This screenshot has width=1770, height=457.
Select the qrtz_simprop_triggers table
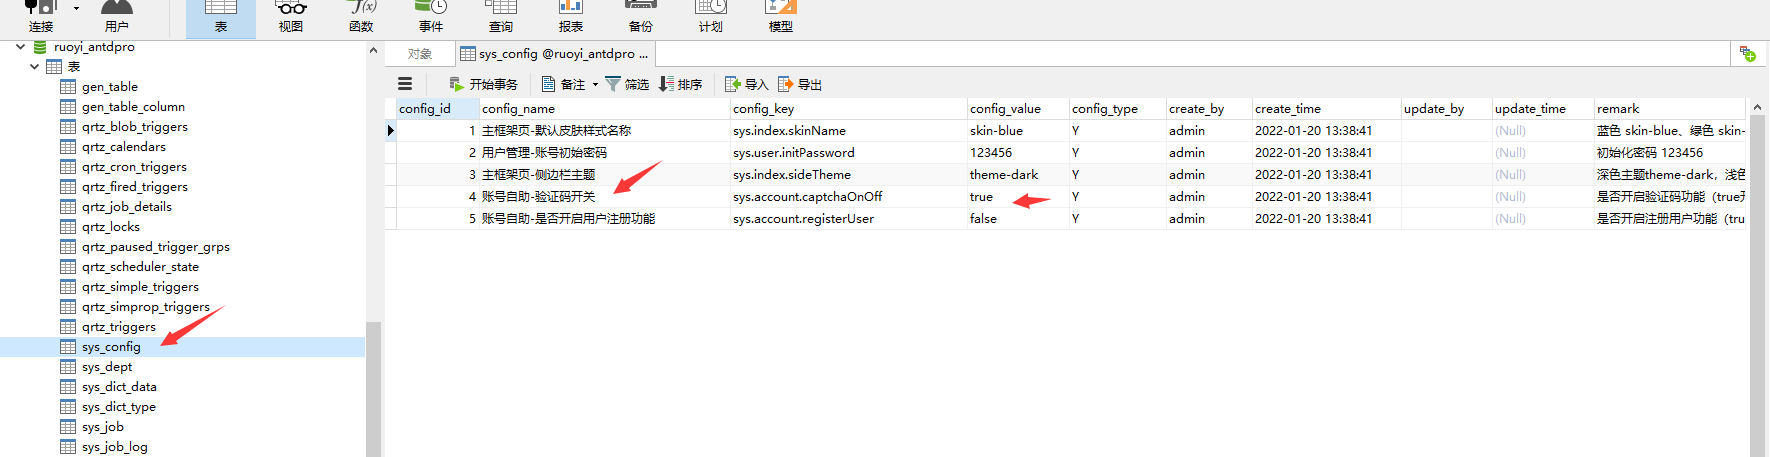(146, 307)
